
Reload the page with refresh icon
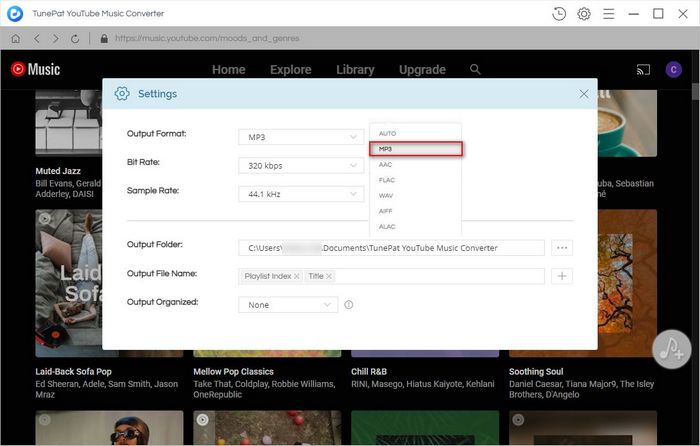point(75,39)
